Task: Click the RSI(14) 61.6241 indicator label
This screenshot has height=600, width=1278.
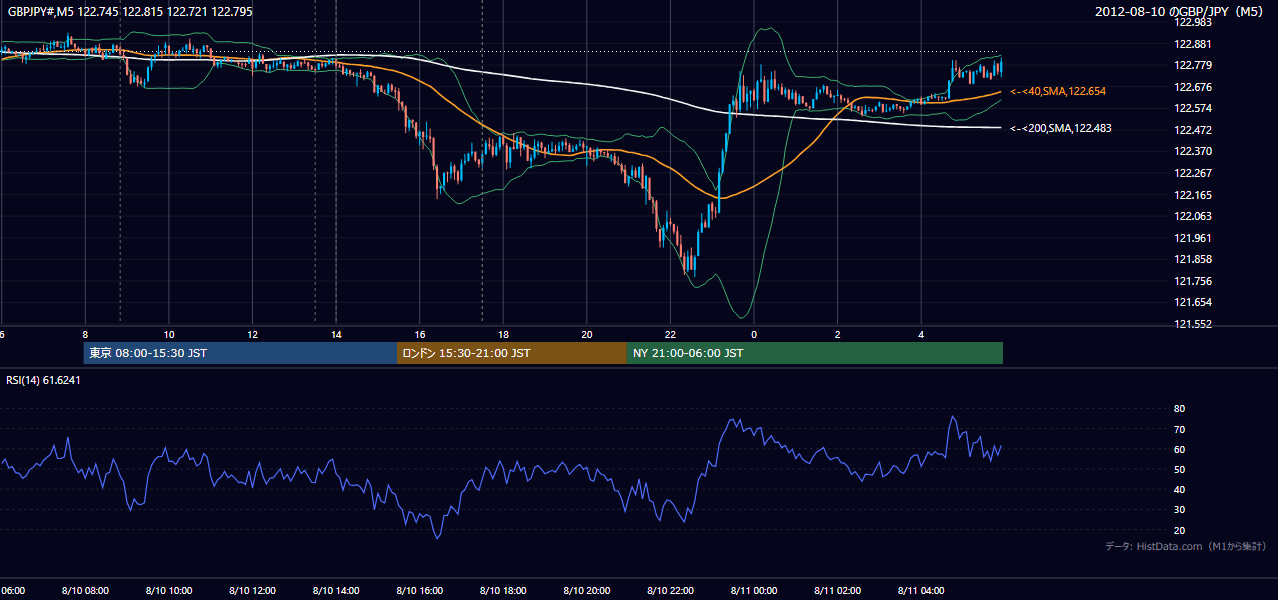Action: pyautogui.click(x=43, y=380)
